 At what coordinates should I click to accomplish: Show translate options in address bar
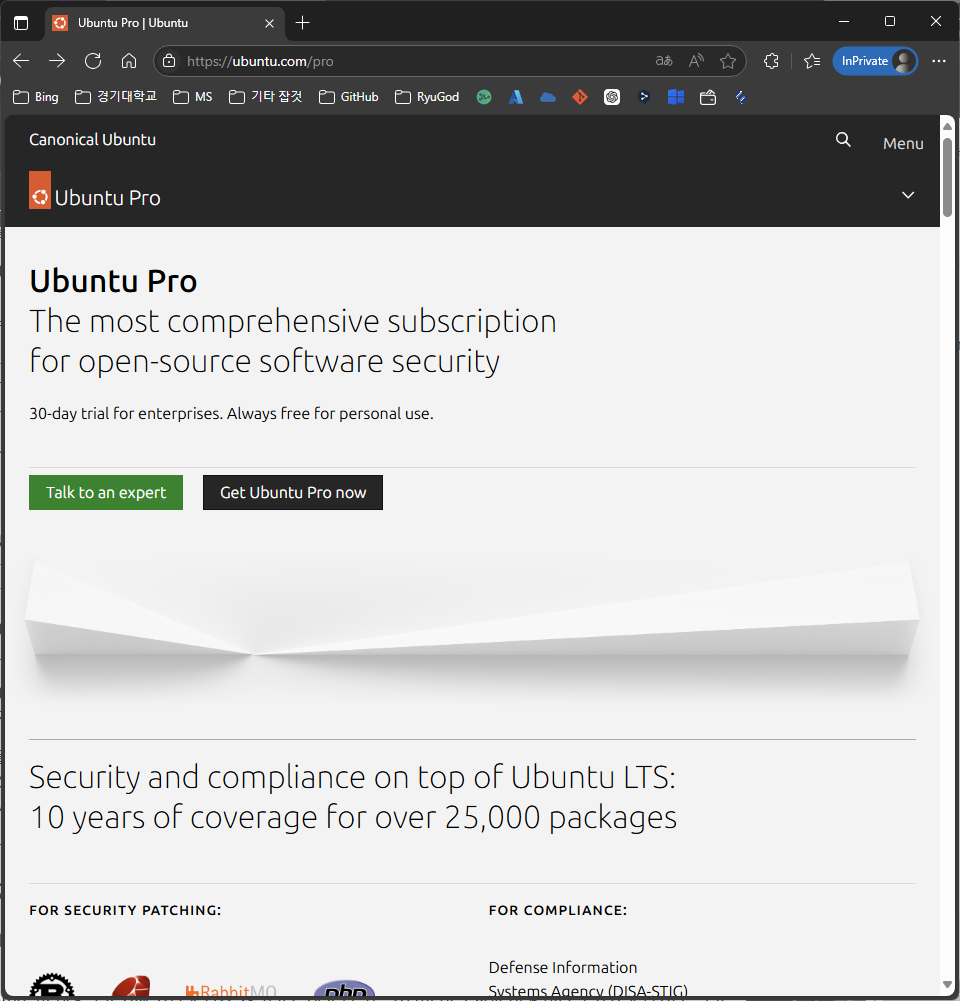pos(664,61)
